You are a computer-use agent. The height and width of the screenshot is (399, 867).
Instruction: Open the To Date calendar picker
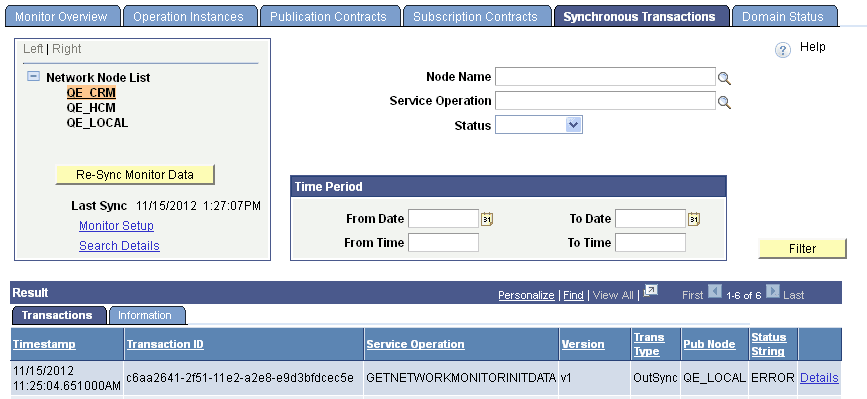pos(694,219)
